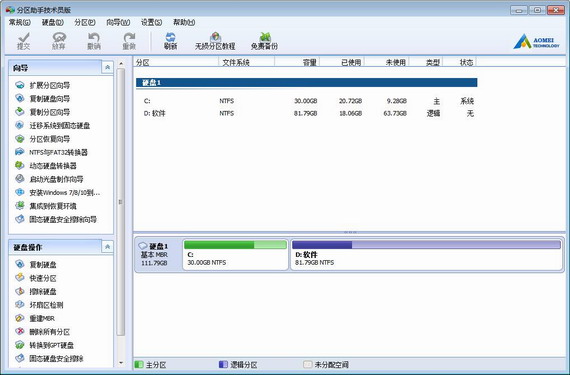570x375 pixels.
Task: Click the 未分配空间 legend swatch
Action: [x=308, y=364]
